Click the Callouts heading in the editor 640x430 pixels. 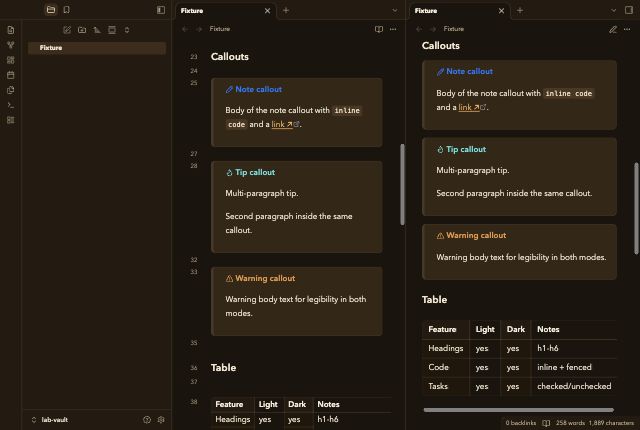coord(230,57)
